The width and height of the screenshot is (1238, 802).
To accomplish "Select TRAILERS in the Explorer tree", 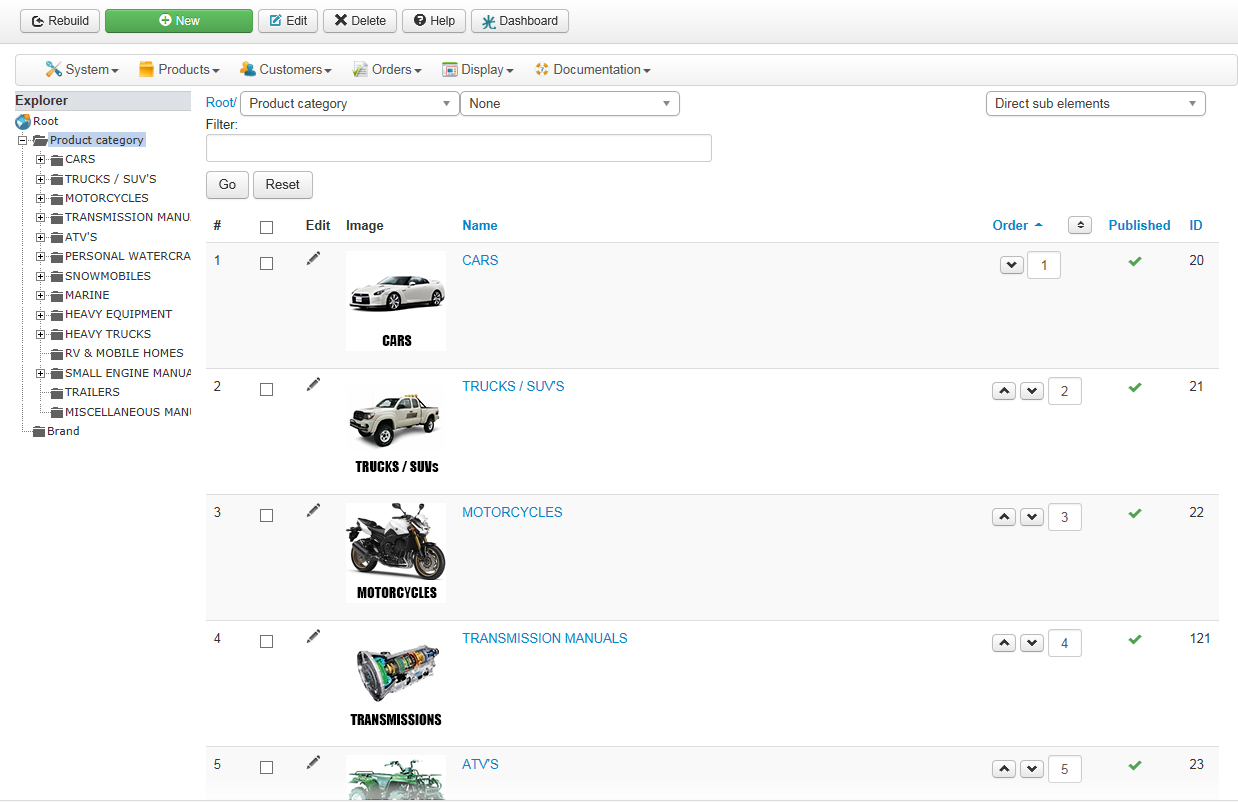I will (92, 392).
